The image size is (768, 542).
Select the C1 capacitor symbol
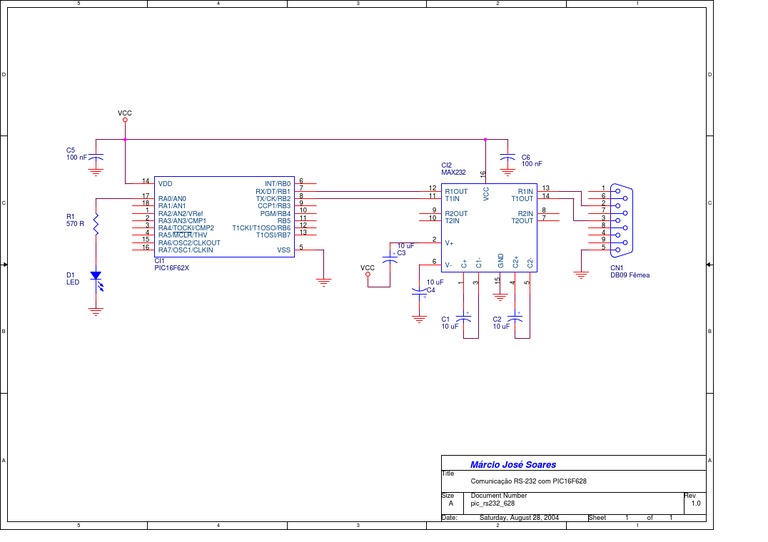(463, 318)
